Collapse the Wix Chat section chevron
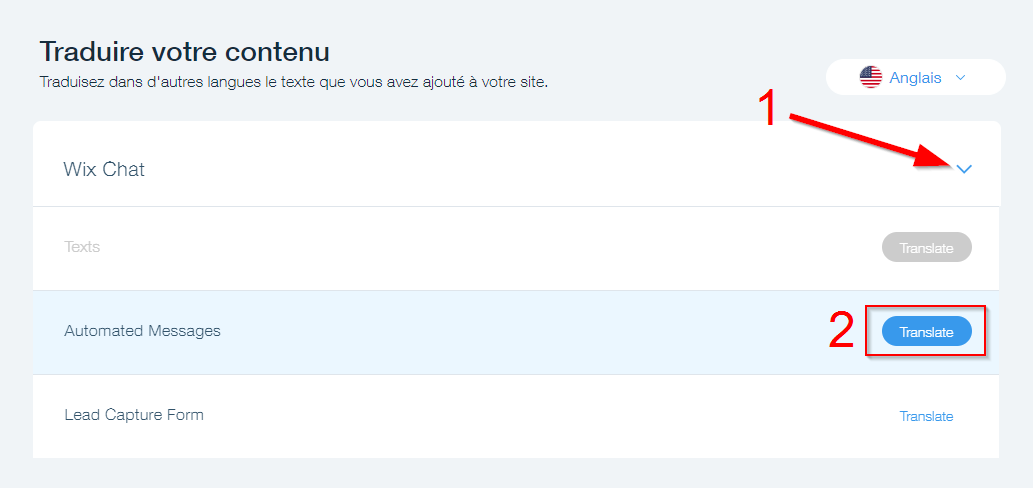The width and height of the screenshot is (1033, 488). tap(964, 170)
